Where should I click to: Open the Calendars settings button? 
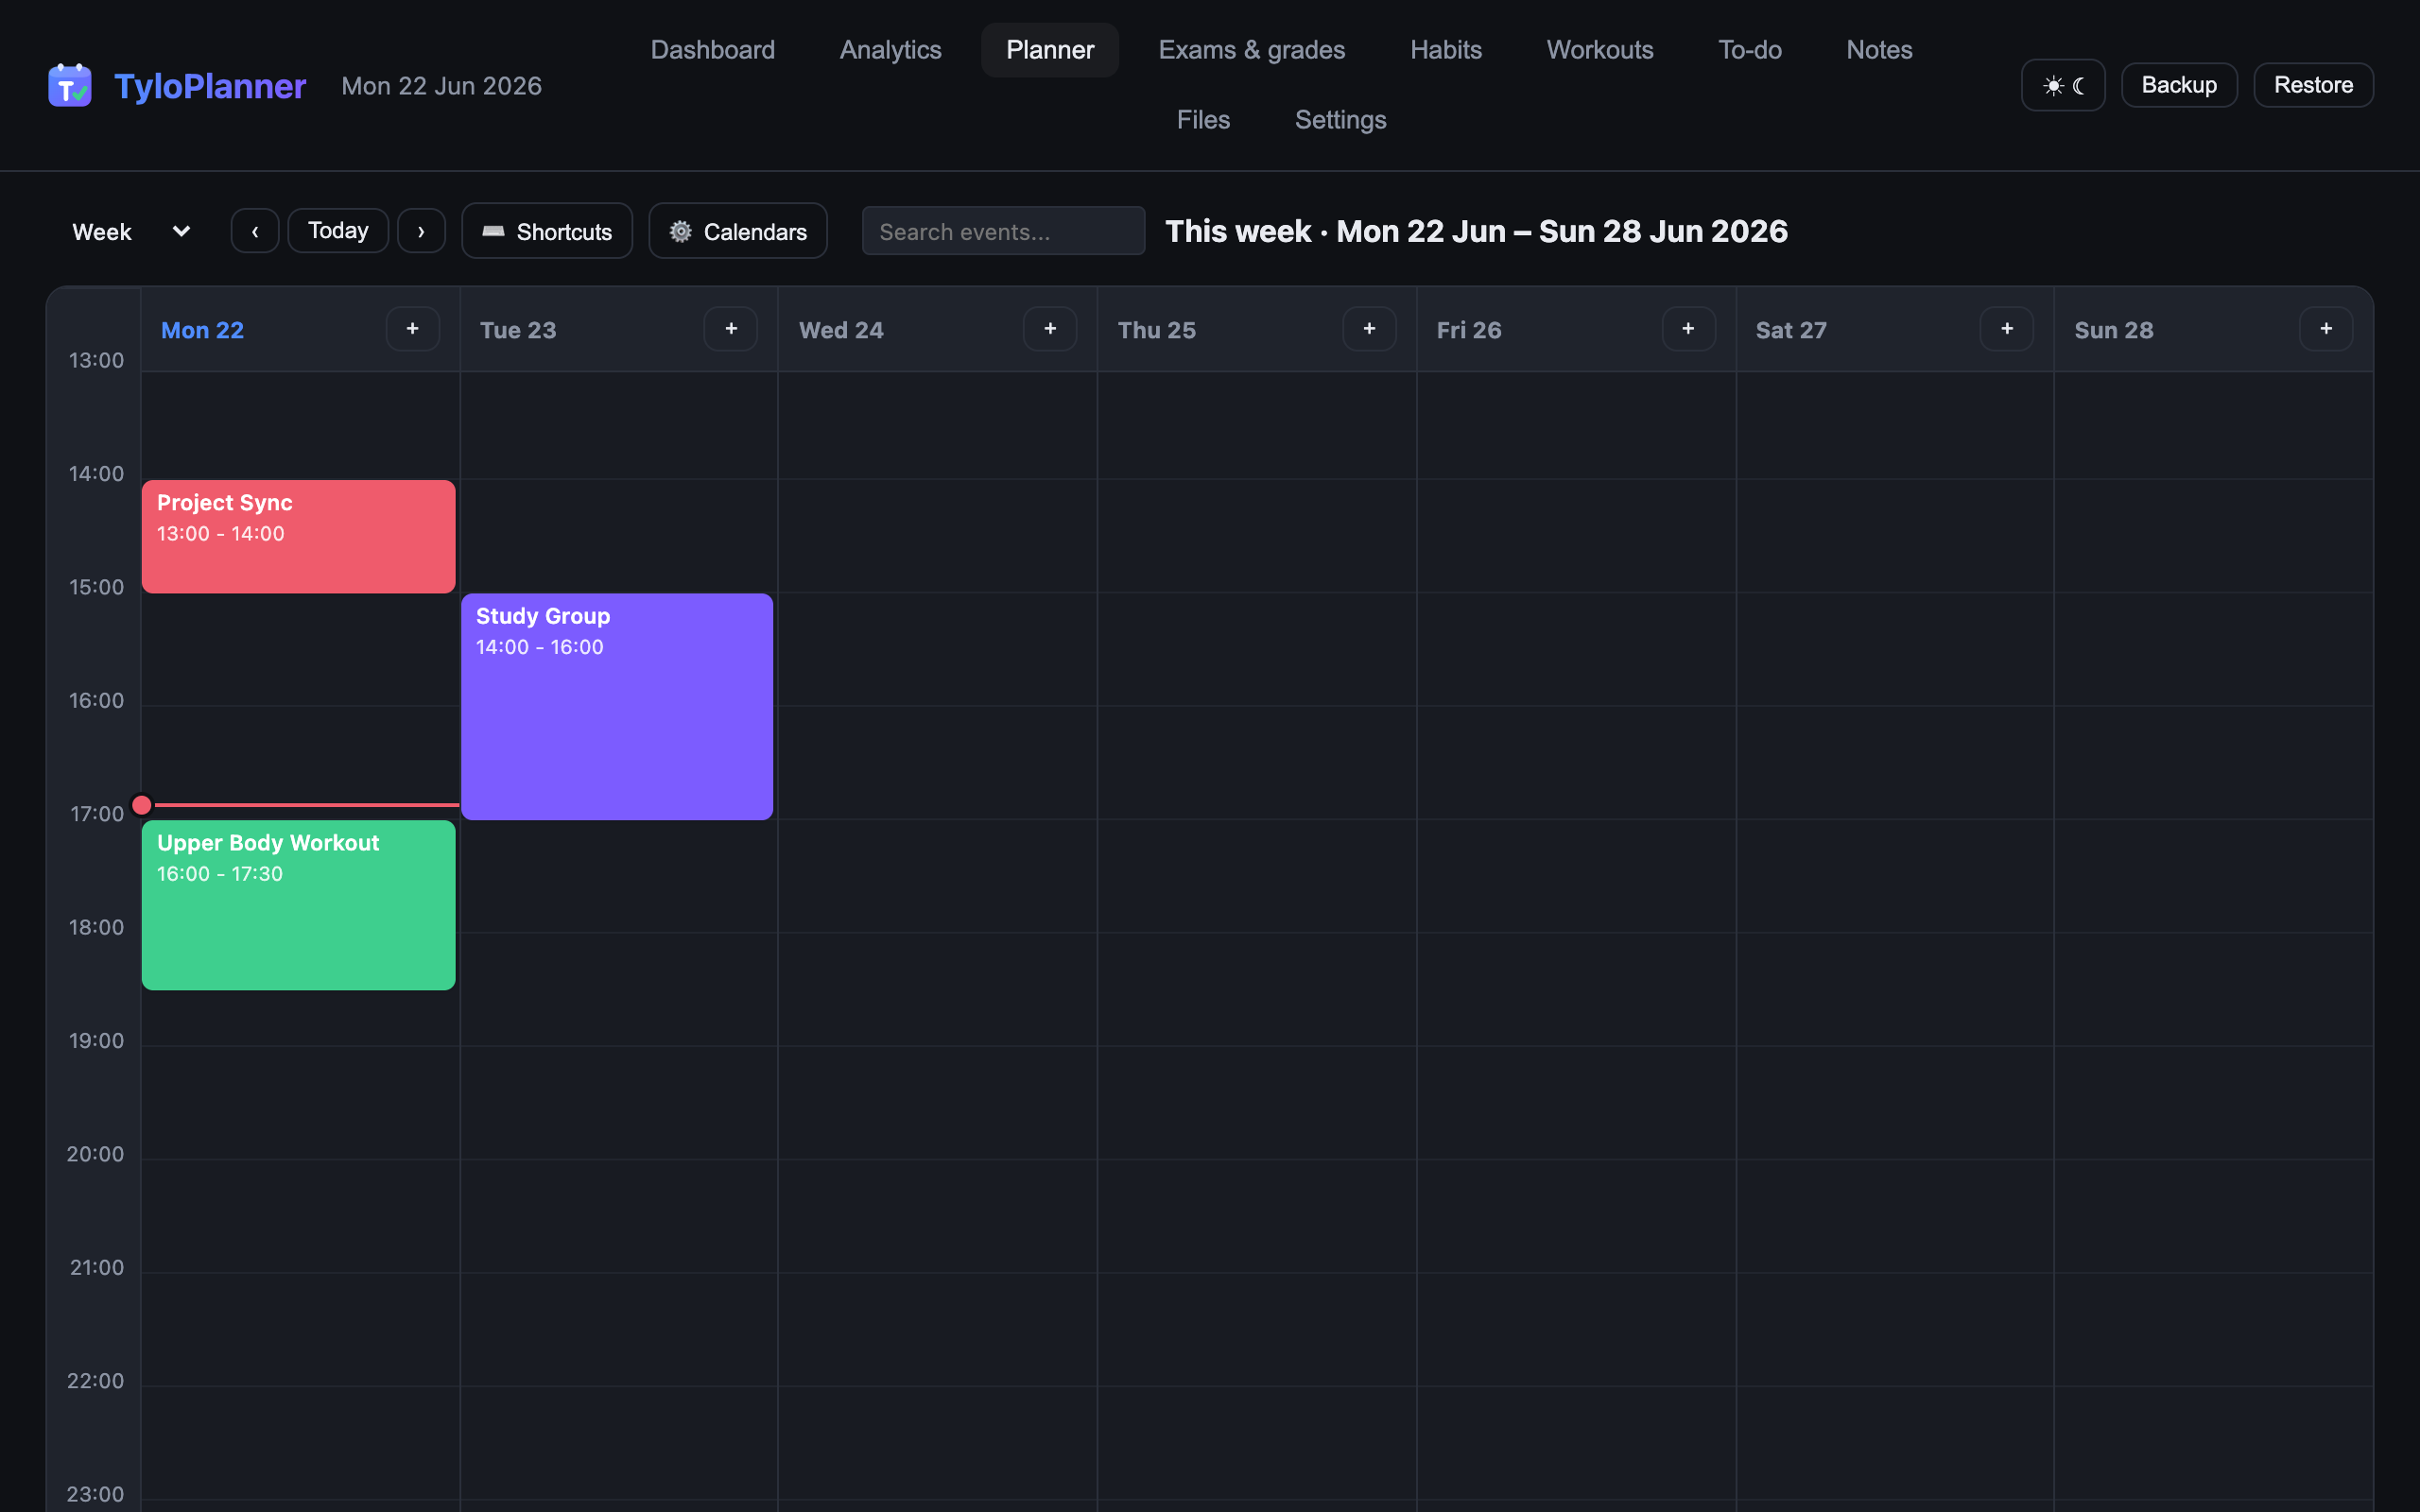[x=738, y=231]
